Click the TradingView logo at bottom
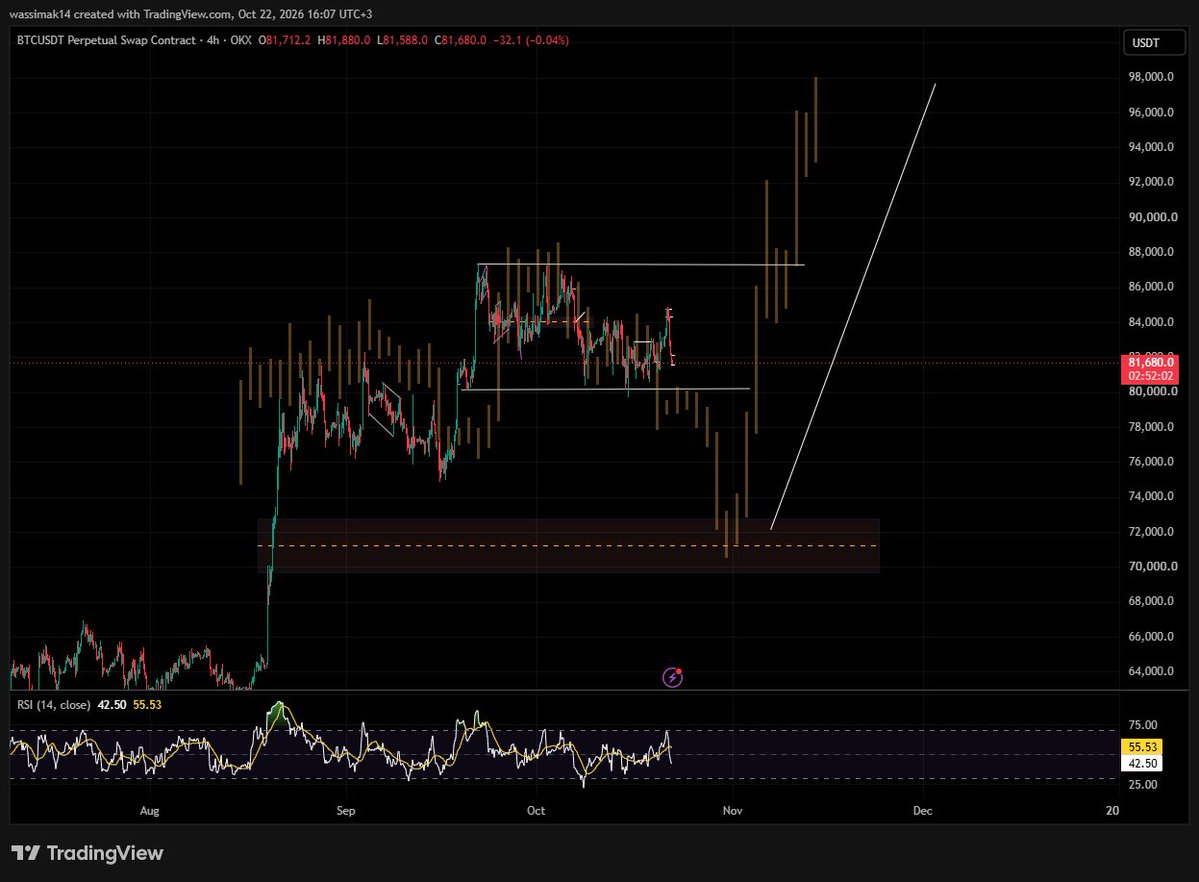1199x882 pixels. 88,853
